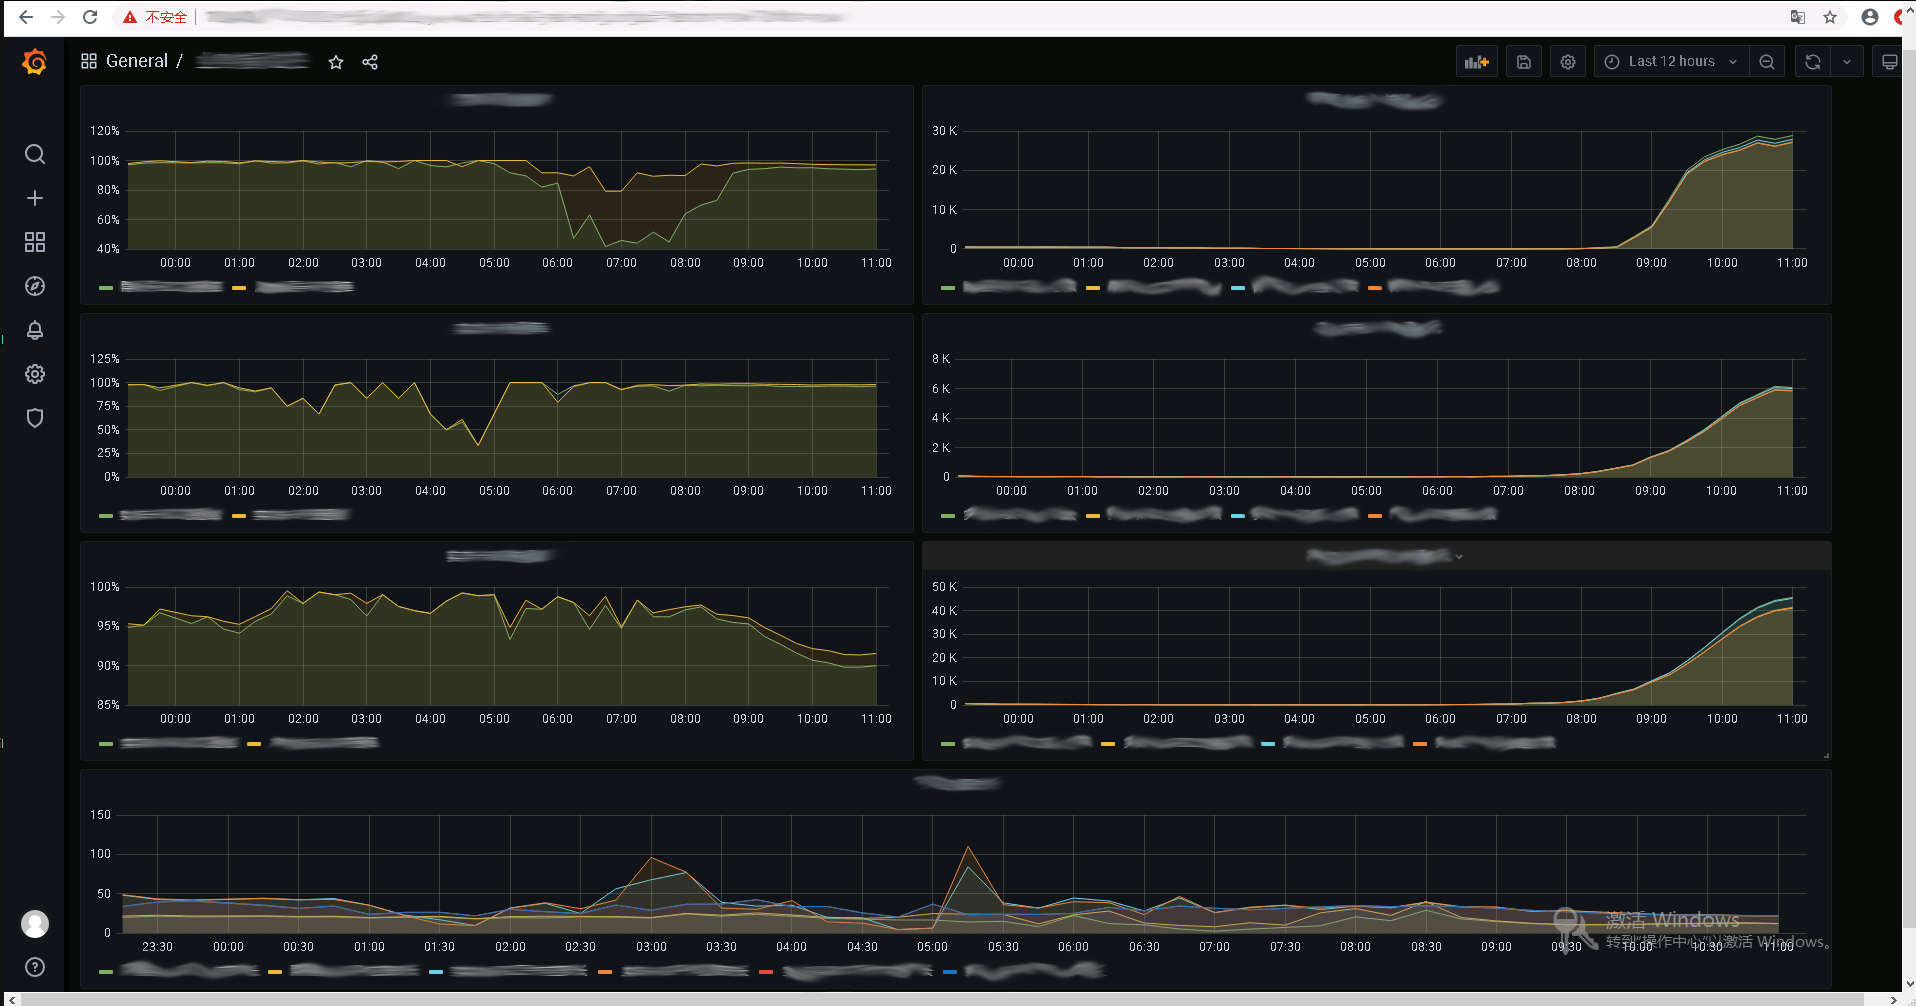Cycle view mode with monitor icon
This screenshot has width=1916, height=1006.
[x=1889, y=62]
